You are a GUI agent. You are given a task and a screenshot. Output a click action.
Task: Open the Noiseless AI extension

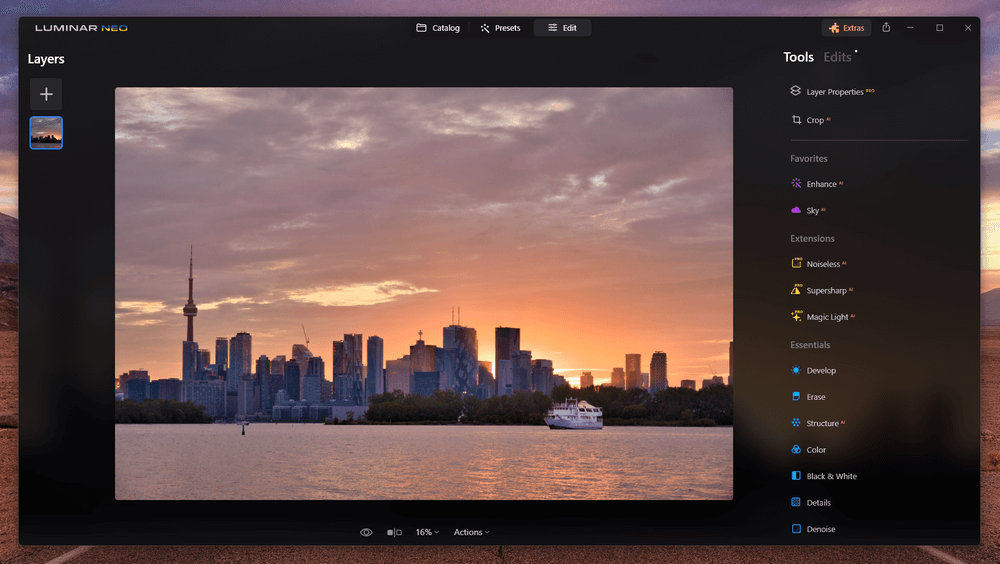tap(825, 264)
